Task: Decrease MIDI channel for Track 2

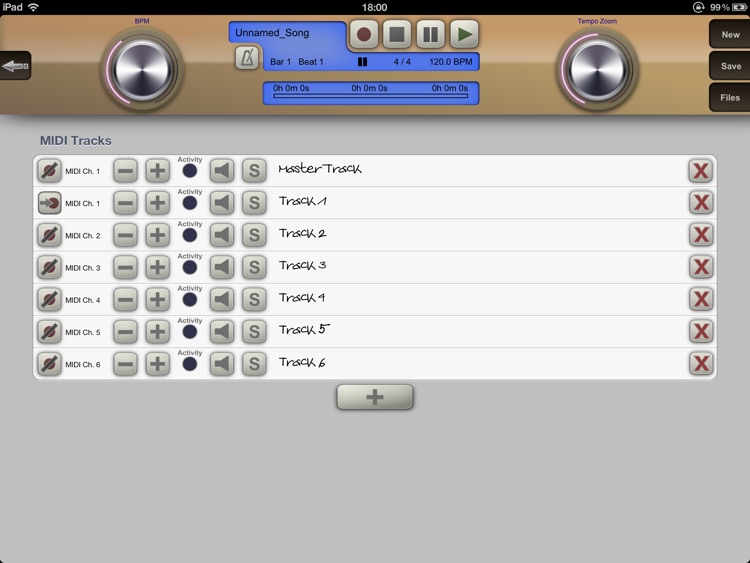Action: pos(125,235)
